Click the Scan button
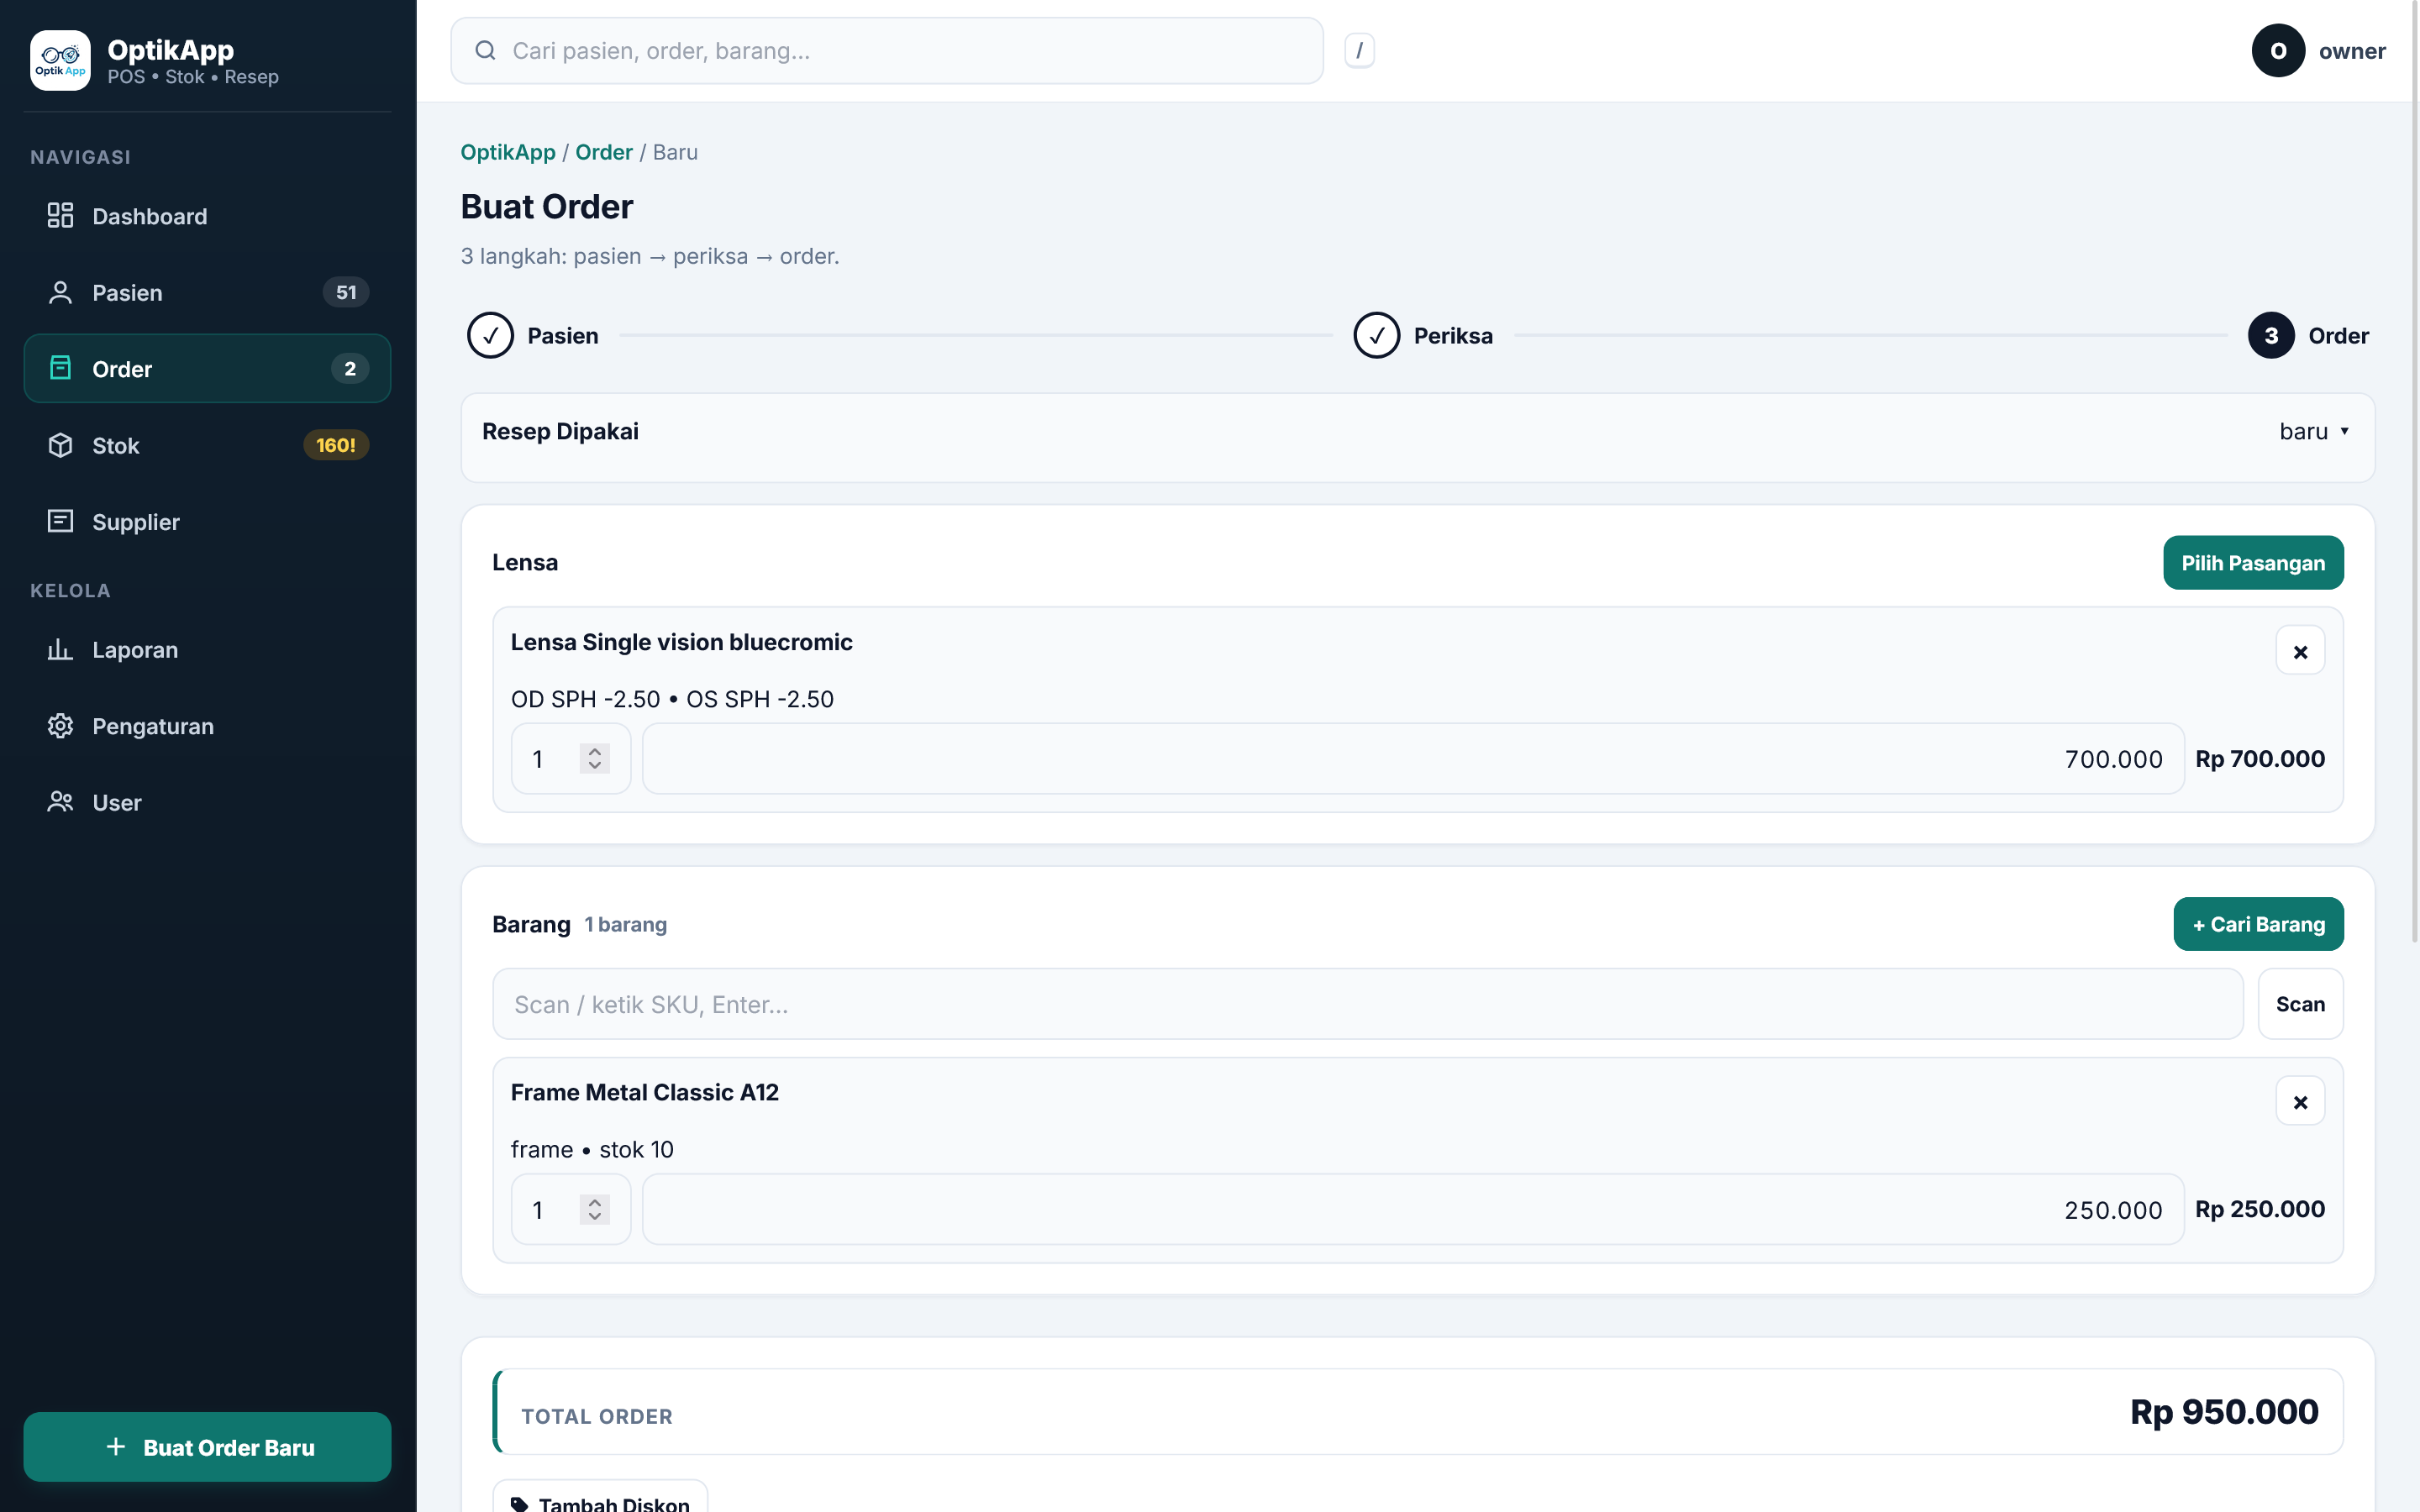This screenshot has height=1512, width=2420. (2300, 1004)
